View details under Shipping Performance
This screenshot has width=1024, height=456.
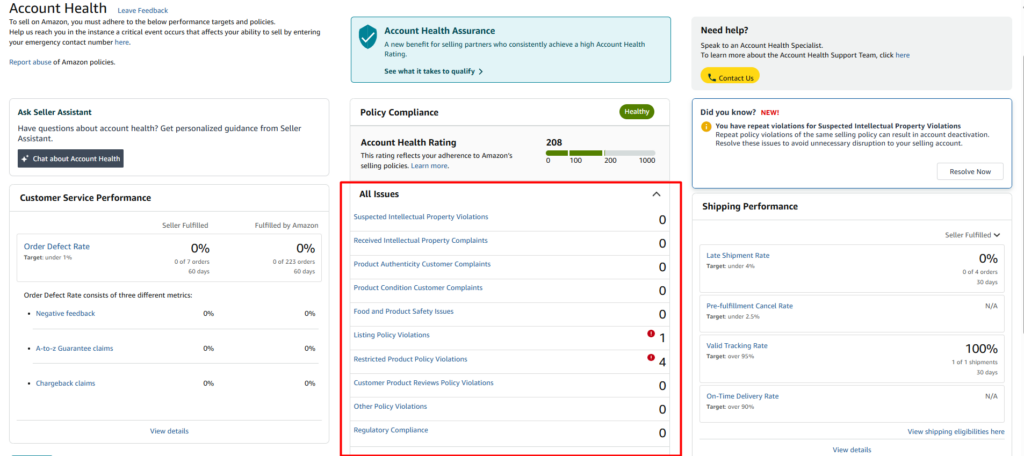(x=852, y=449)
